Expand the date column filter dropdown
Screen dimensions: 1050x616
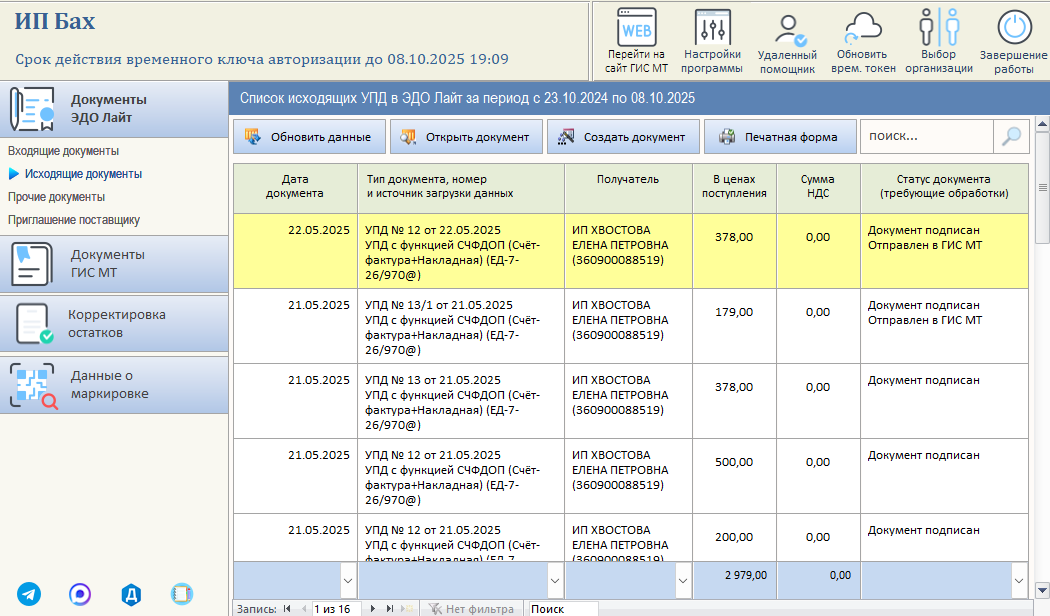tap(348, 581)
